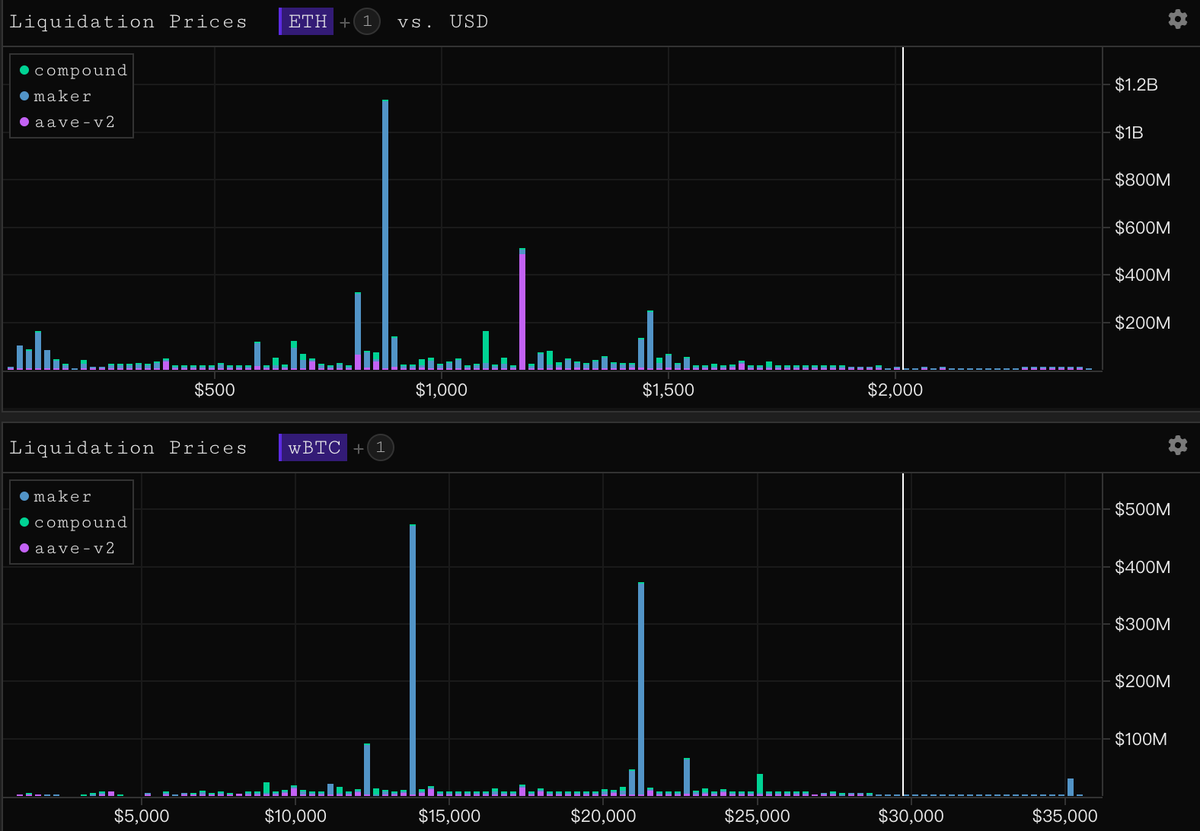This screenshot has width=1200, height=831.
Task: Toggle aave-v2 series in wBTC chart legend
Action: pyautogui.click(x=66, y=548)
